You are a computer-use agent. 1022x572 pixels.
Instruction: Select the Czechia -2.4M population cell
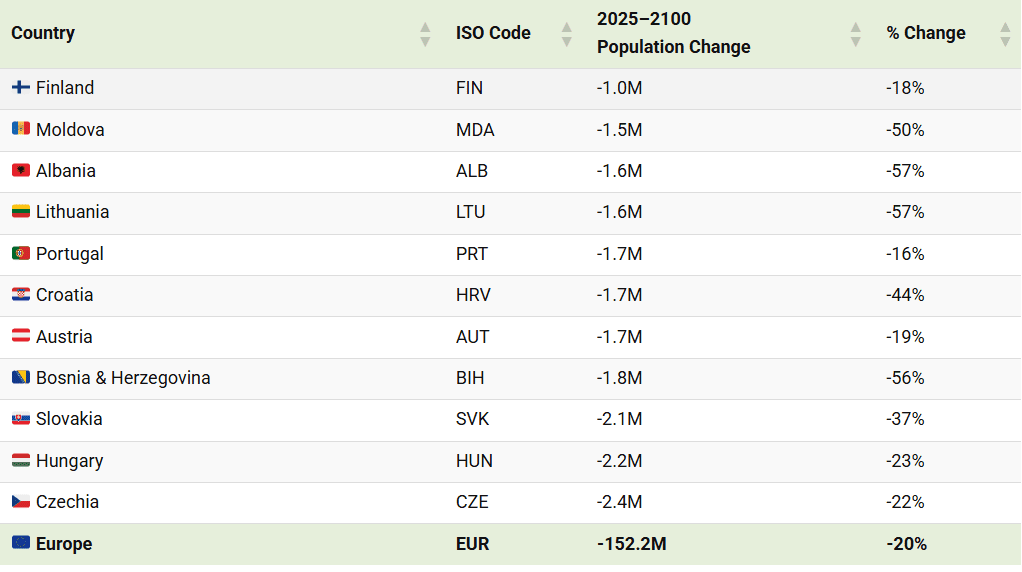[x=619, y=502]
